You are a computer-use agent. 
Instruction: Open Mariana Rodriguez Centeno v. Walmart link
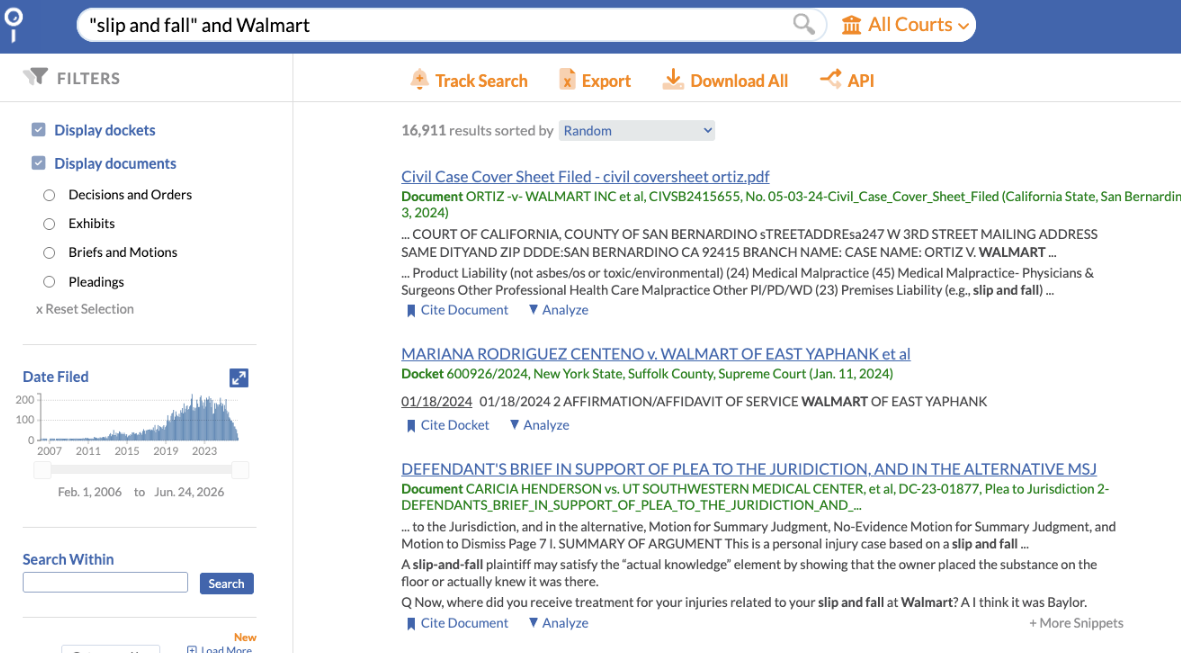pyautogui.click(x=655, y=353)
